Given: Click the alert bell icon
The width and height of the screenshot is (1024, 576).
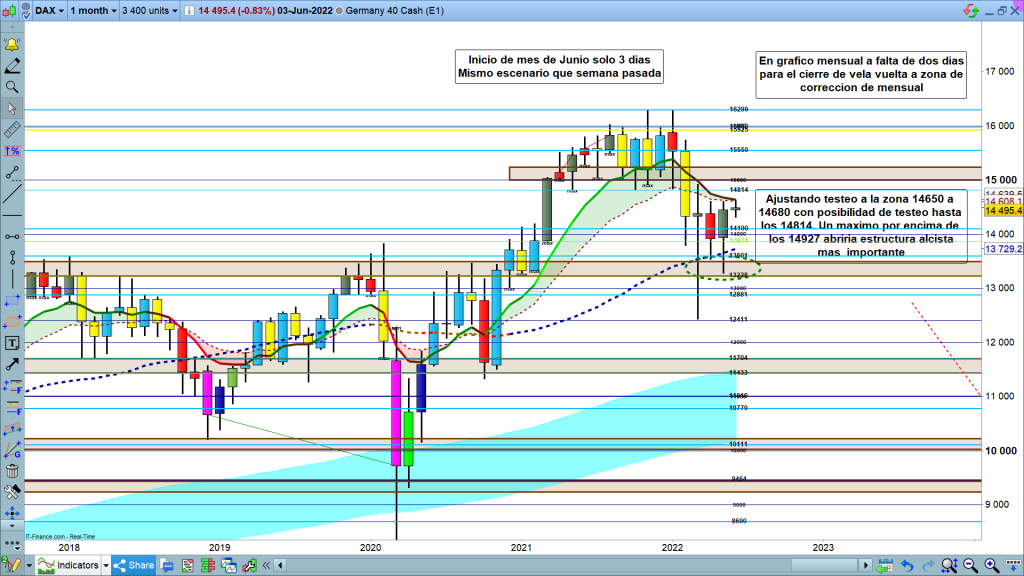Looking at the screenshot, I should (x=12, y=46).
